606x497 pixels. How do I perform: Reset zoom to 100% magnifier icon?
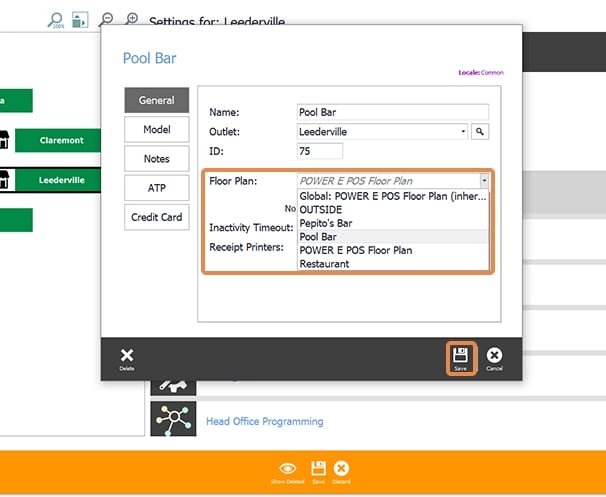point(56,20)
